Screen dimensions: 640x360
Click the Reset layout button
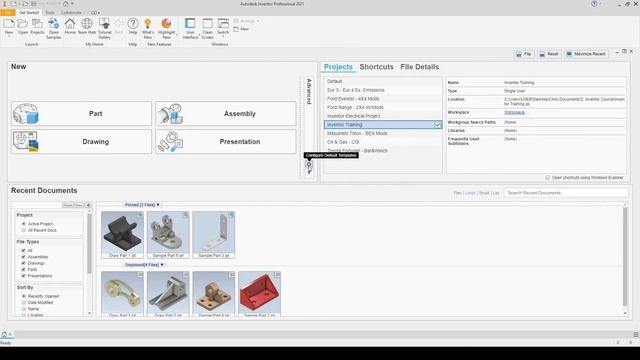(x=549, y=54)
